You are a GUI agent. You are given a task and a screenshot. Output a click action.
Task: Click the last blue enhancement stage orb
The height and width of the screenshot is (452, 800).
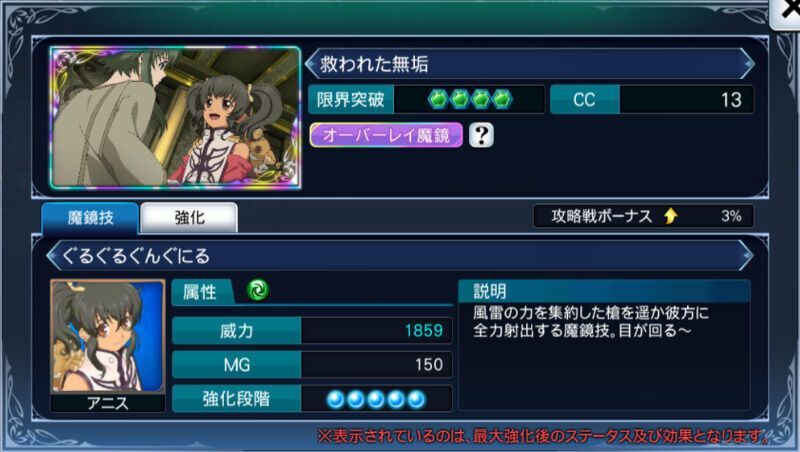416,399
